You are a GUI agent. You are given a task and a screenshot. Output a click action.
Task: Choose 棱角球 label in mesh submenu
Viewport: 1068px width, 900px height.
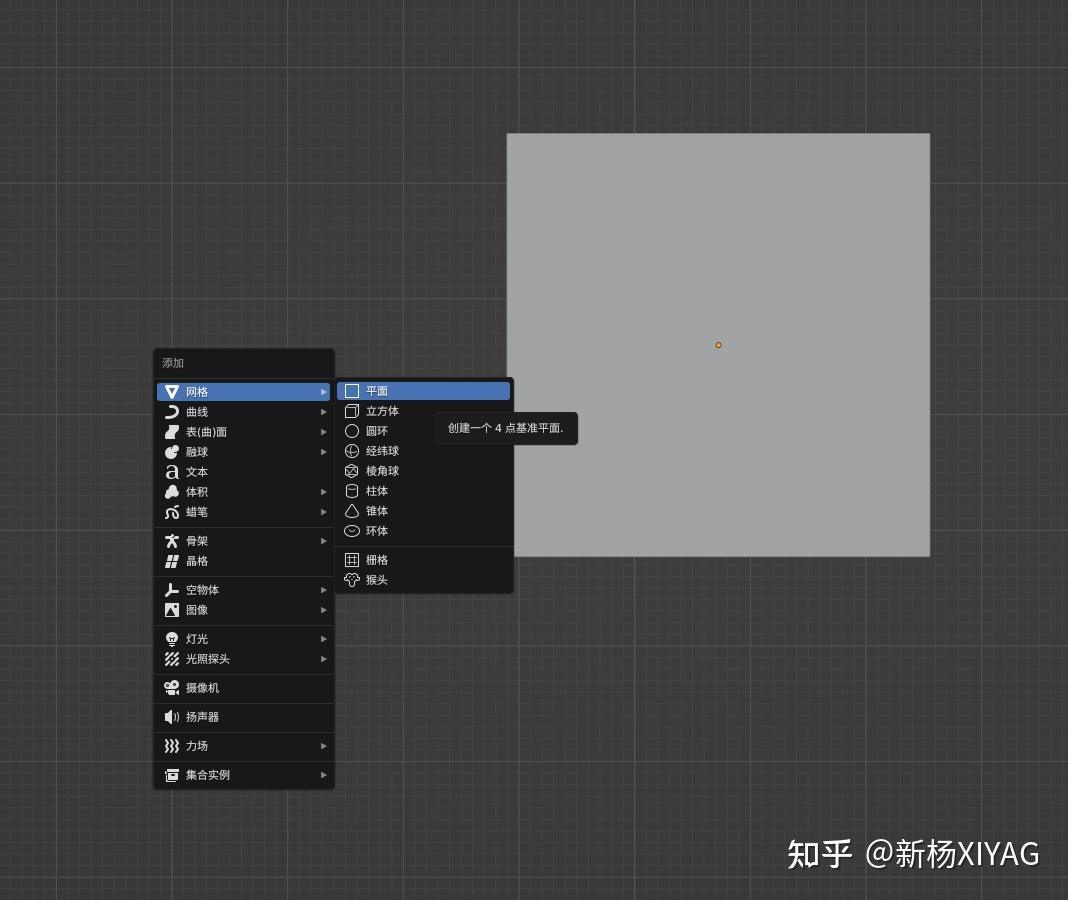pyautogui.click(x=382, y=471)
